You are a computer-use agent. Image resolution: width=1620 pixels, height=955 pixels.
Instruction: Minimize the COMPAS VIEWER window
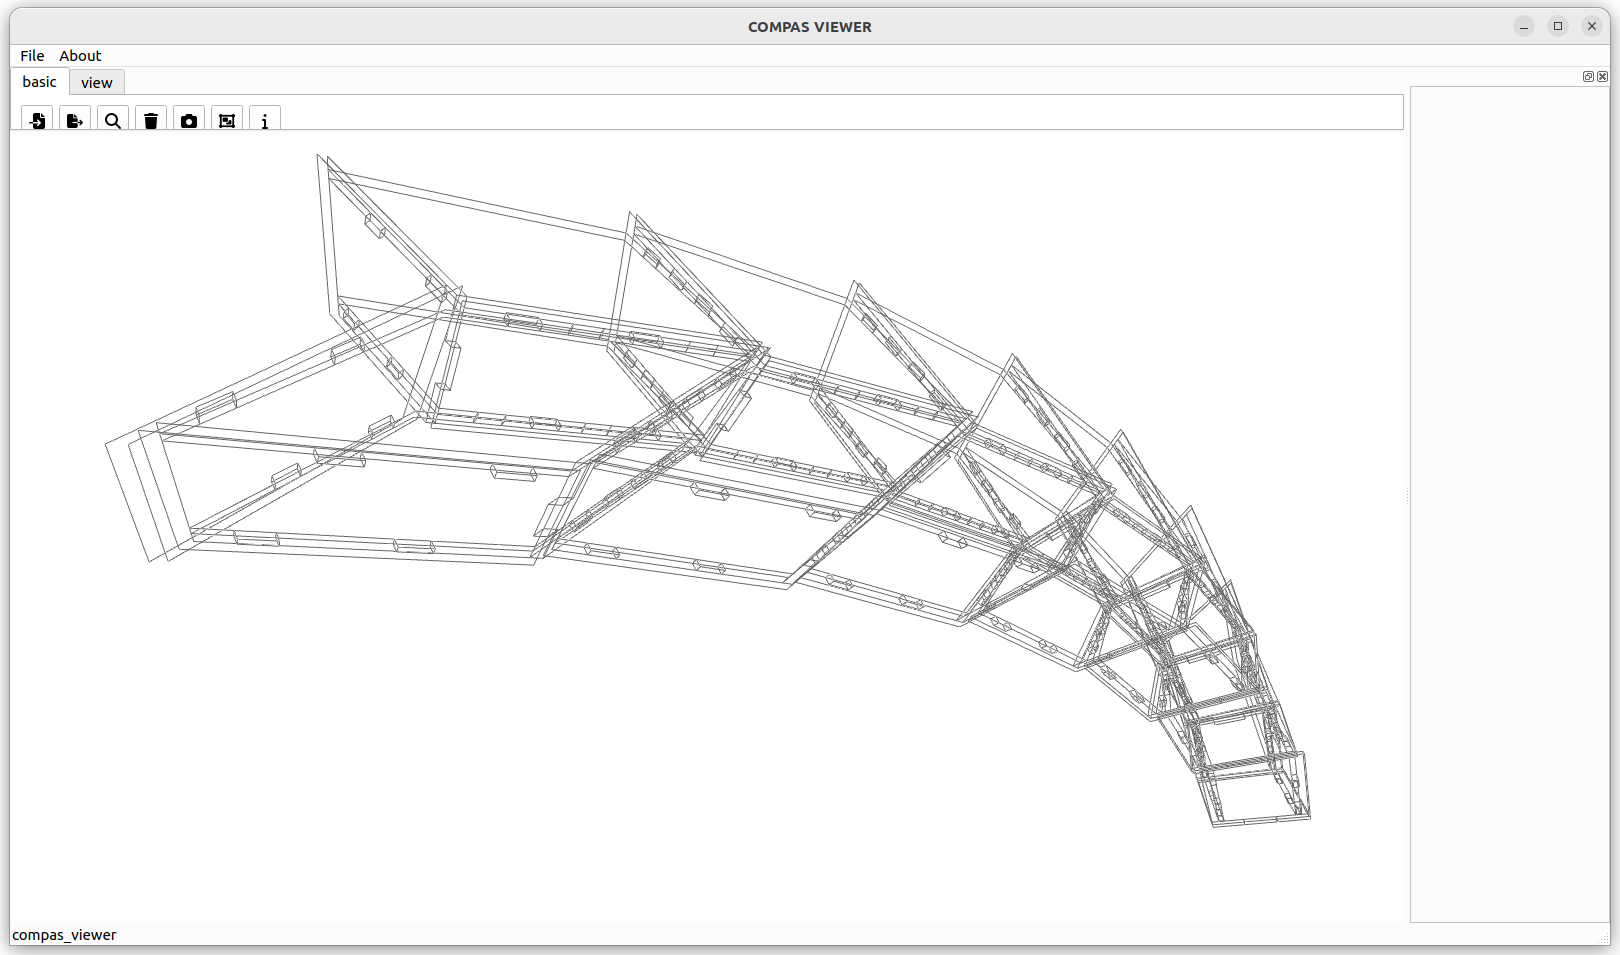click(x=1524, y=27)
